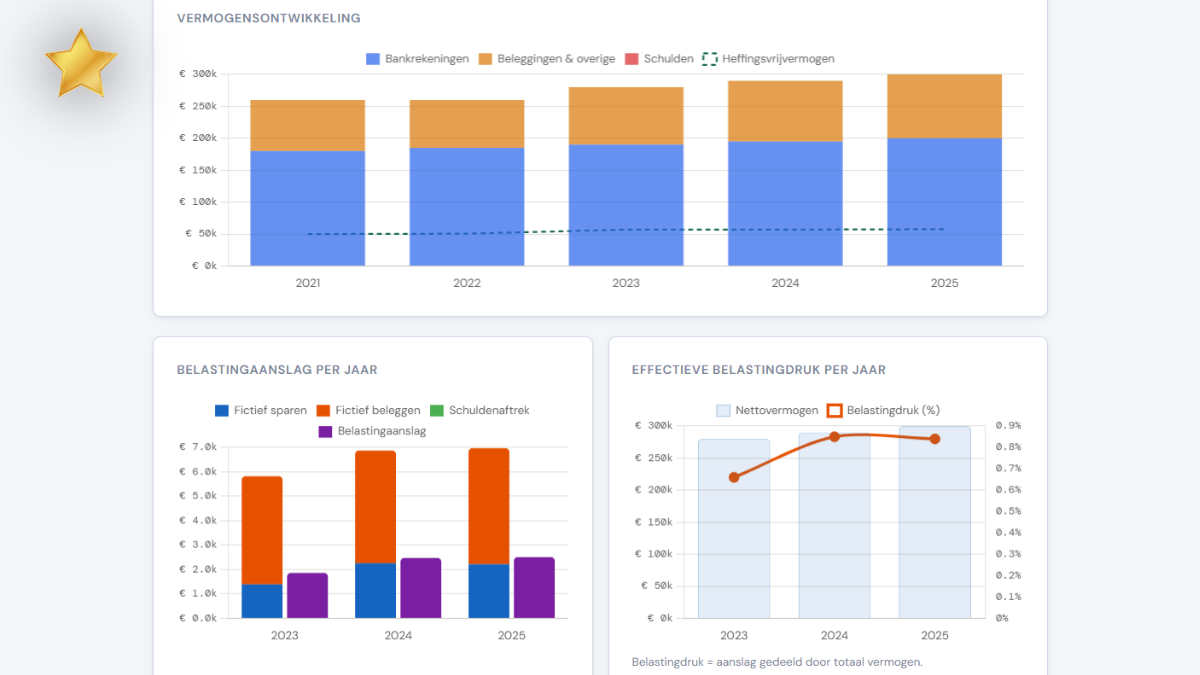Click the 2024 Belastingdruk line point
Image resolution: width=1200 pixels, height=675 pixels.
834,436
